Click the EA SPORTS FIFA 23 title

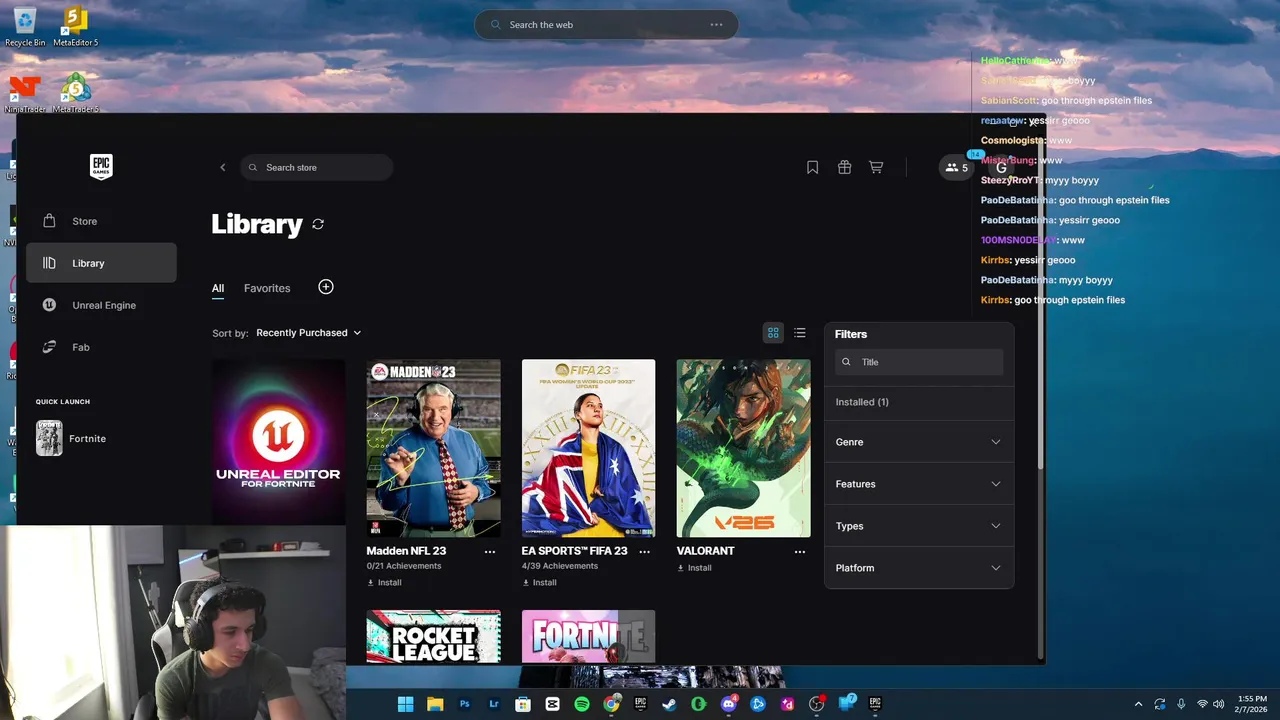575,551
